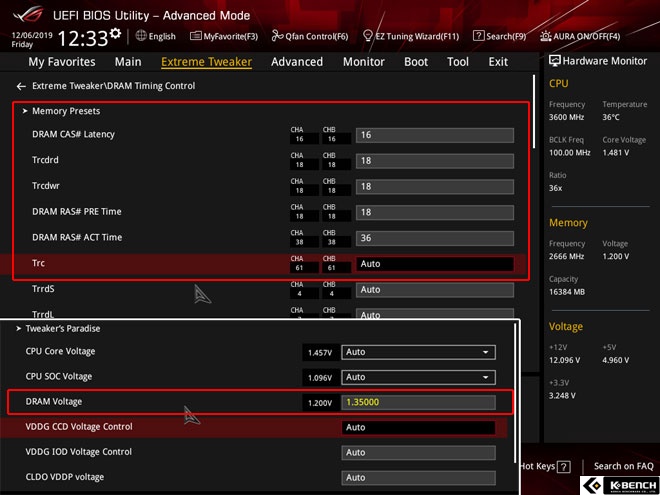Open Search(F9)
The image size is (660, 495).
click(499, 36)
